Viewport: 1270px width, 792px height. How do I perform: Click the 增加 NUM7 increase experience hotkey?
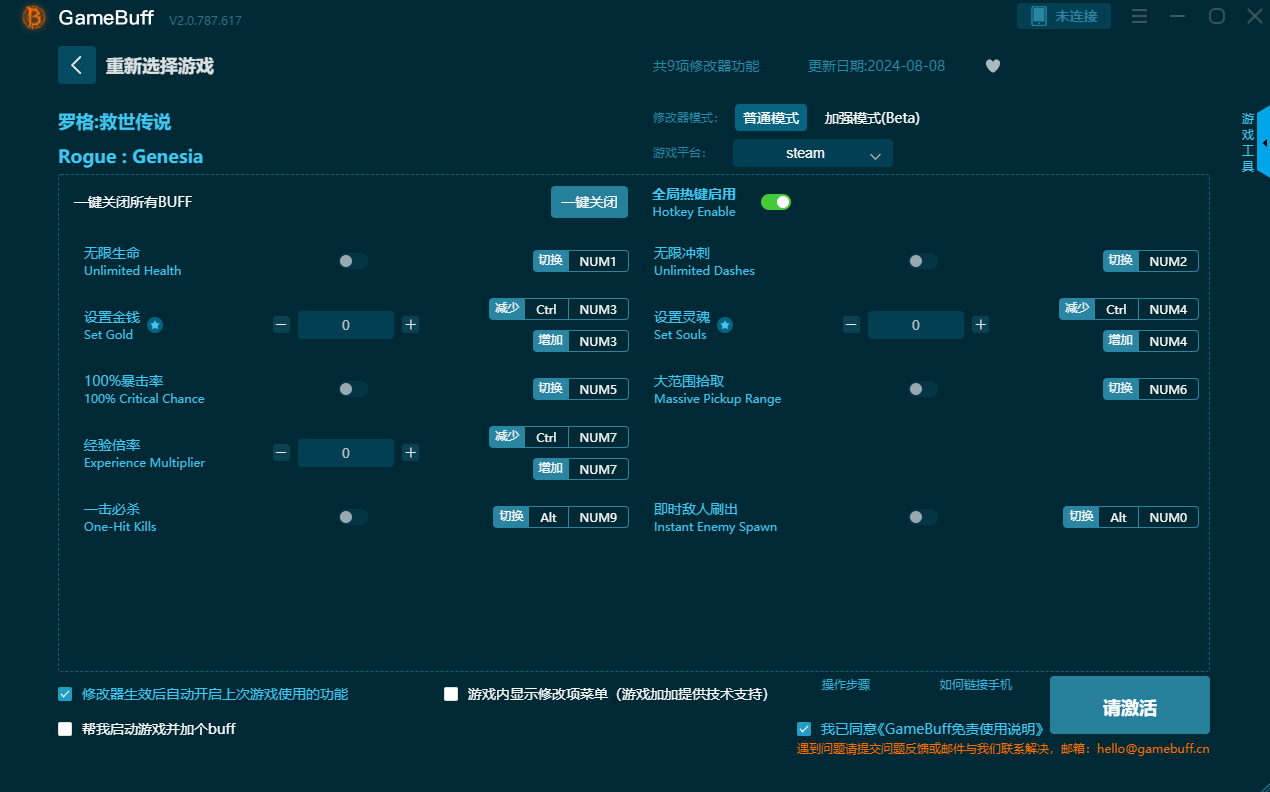click(x=581, y=469)
